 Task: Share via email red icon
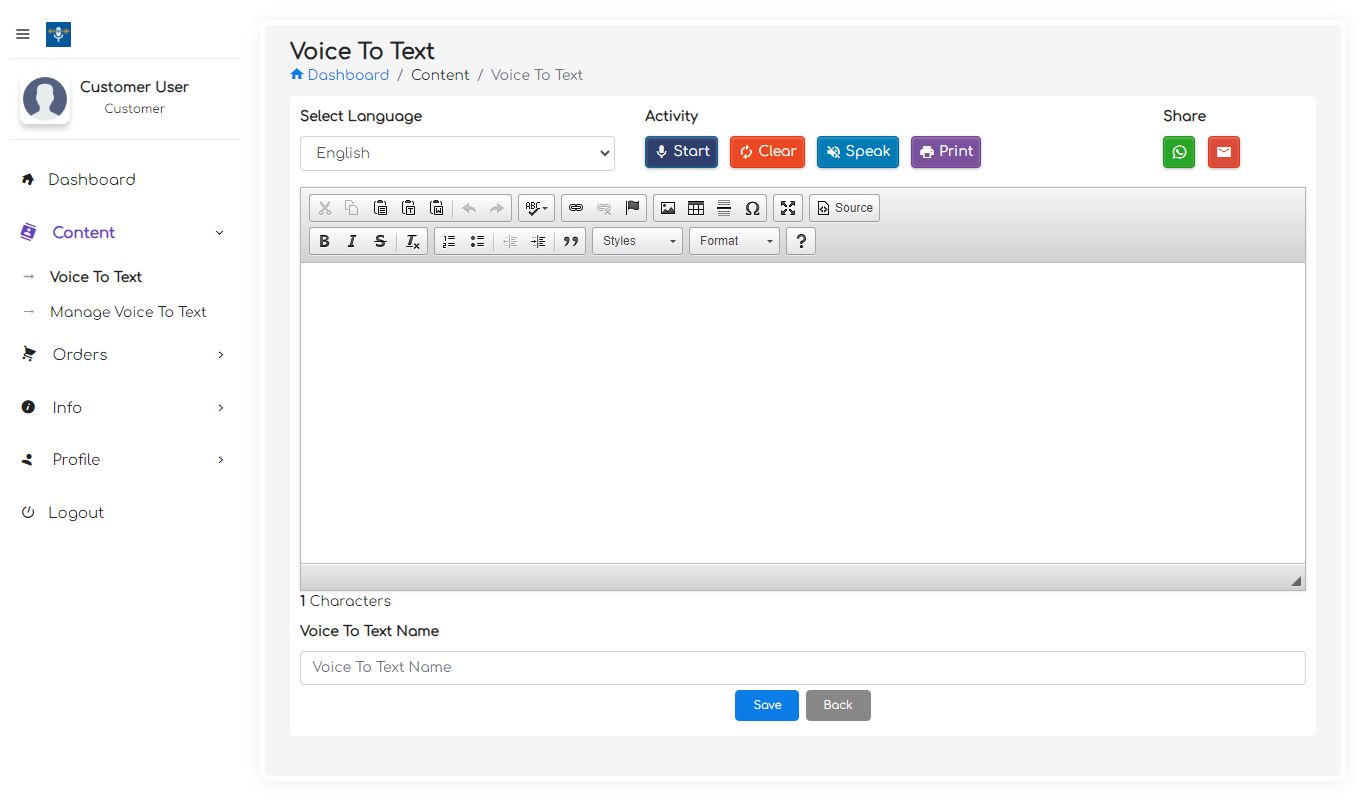coord(1224,152)
